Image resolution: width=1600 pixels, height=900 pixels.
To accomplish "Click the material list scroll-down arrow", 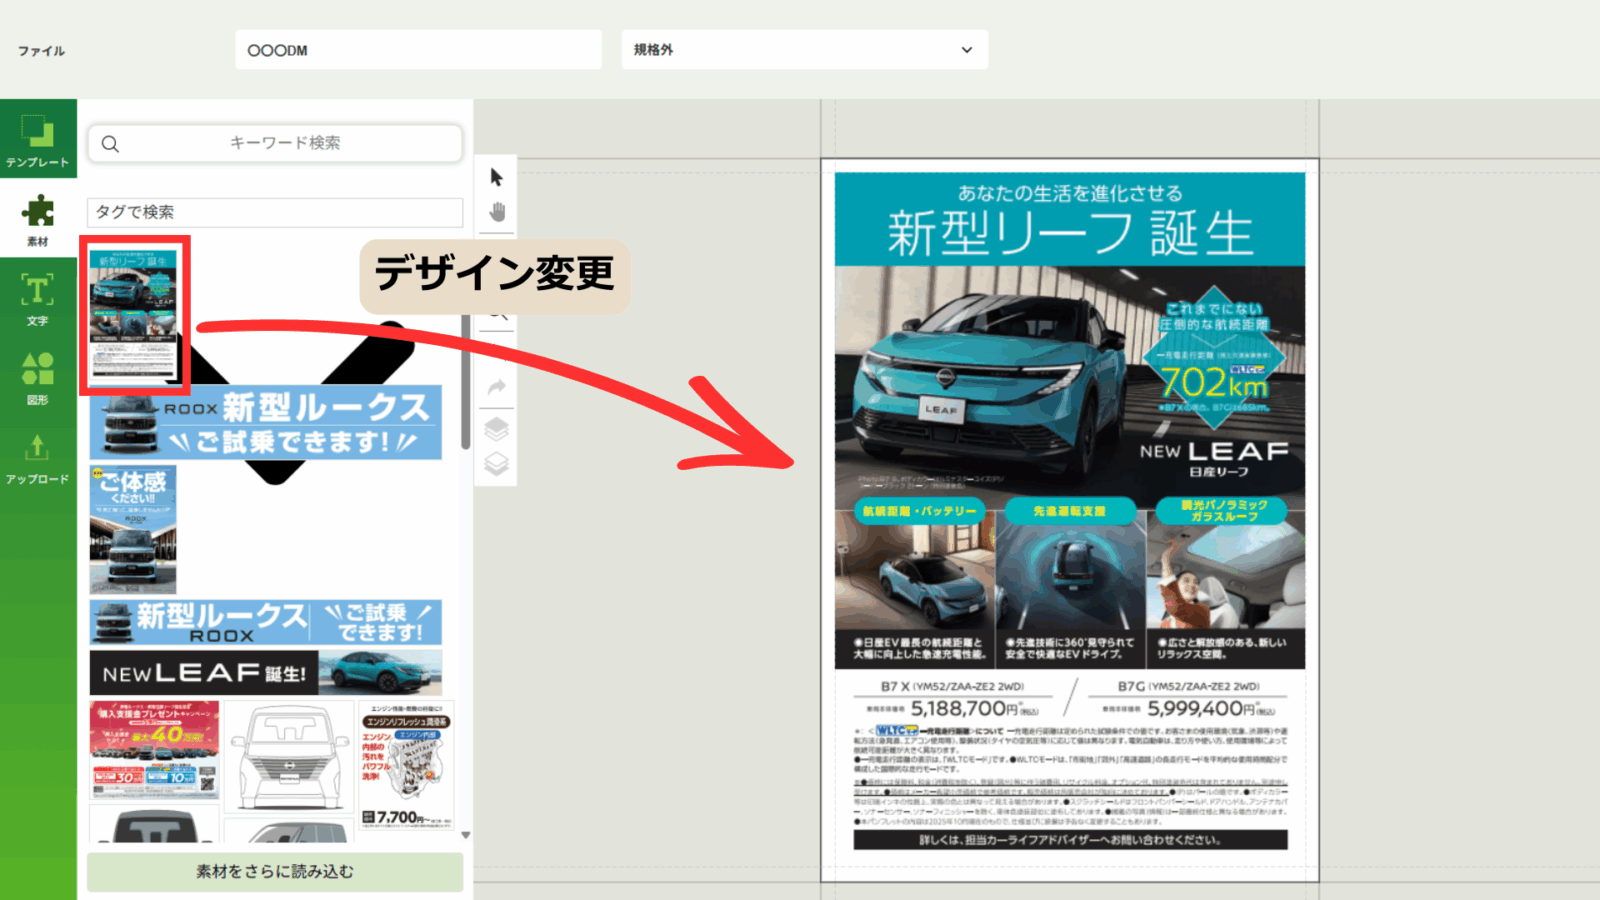I will pos(465,835).
